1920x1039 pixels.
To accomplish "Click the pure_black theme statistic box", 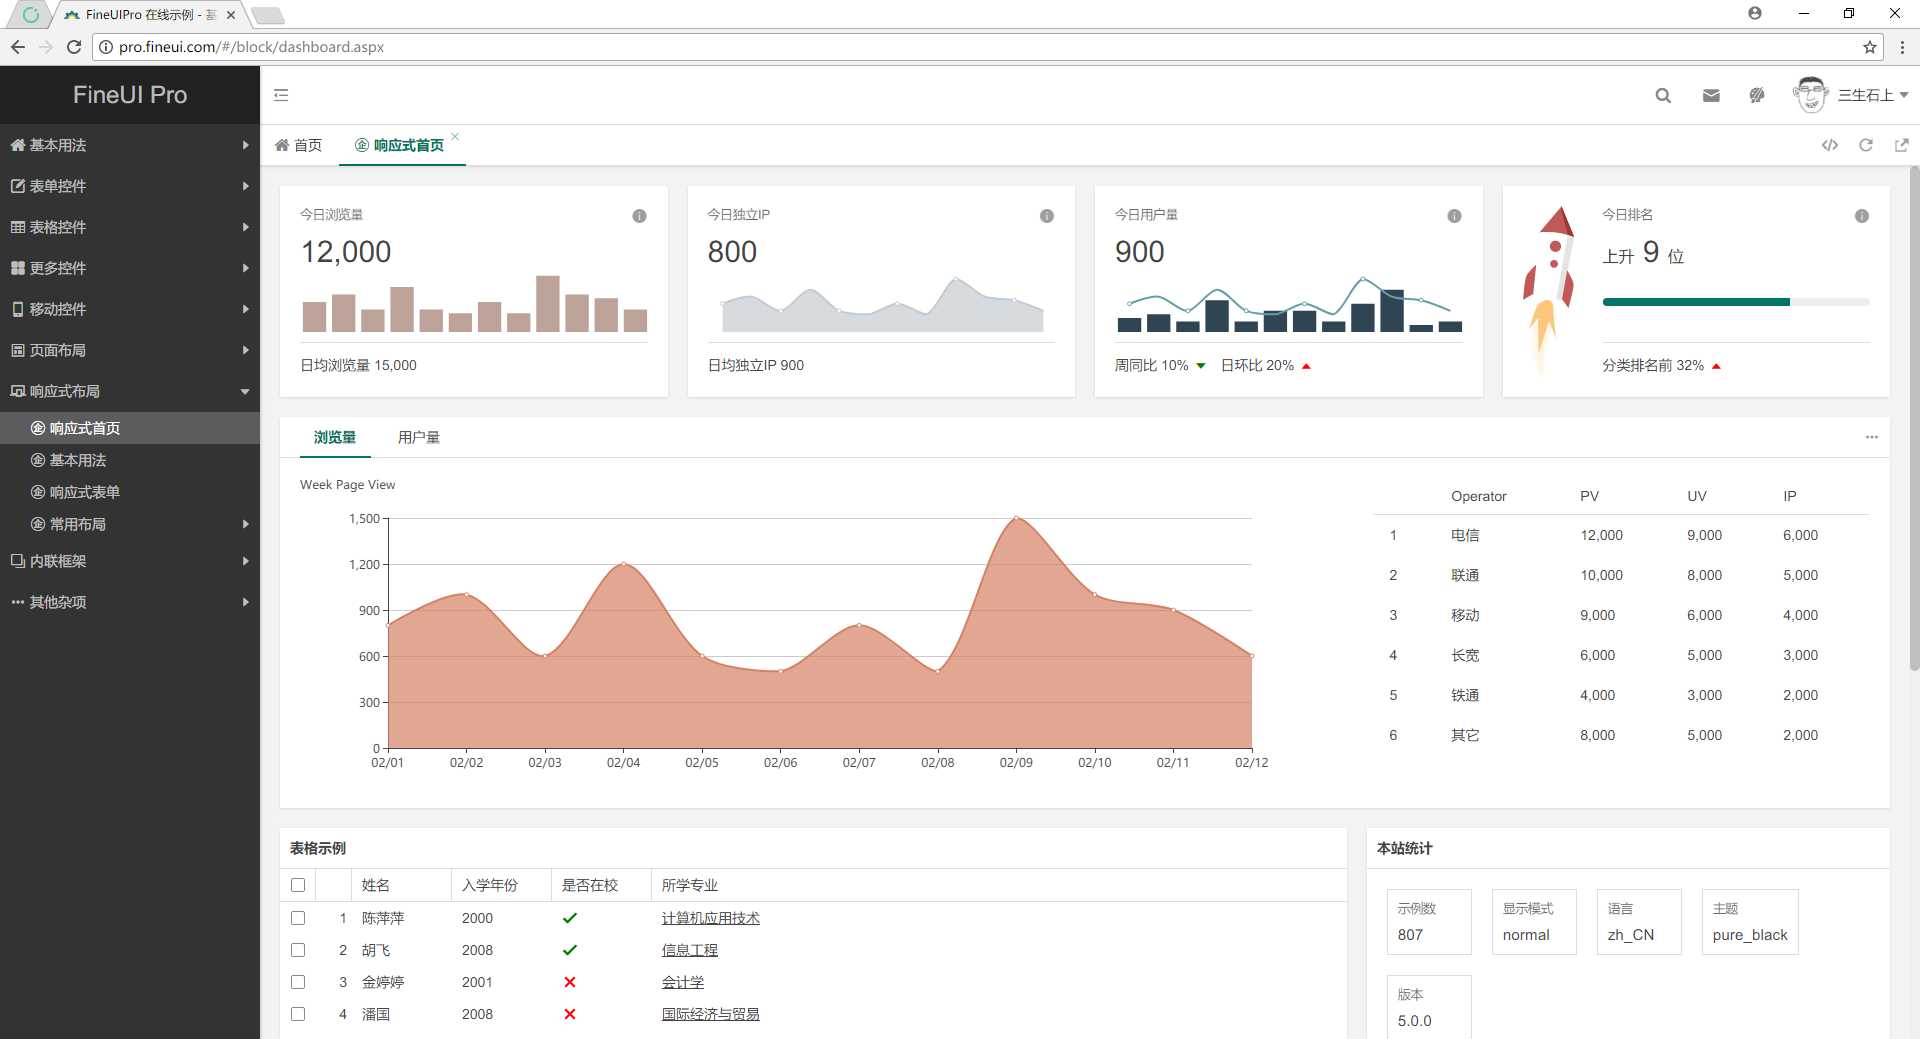I will click(x=1750, y=921).
